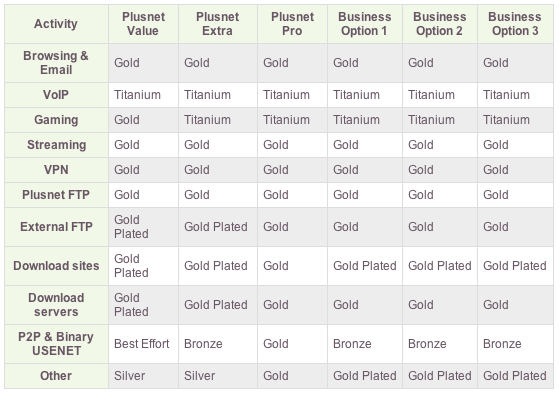
Task: Click the Plusnet FTP row label
Action: pyautogui.click(x=56, y=195)
